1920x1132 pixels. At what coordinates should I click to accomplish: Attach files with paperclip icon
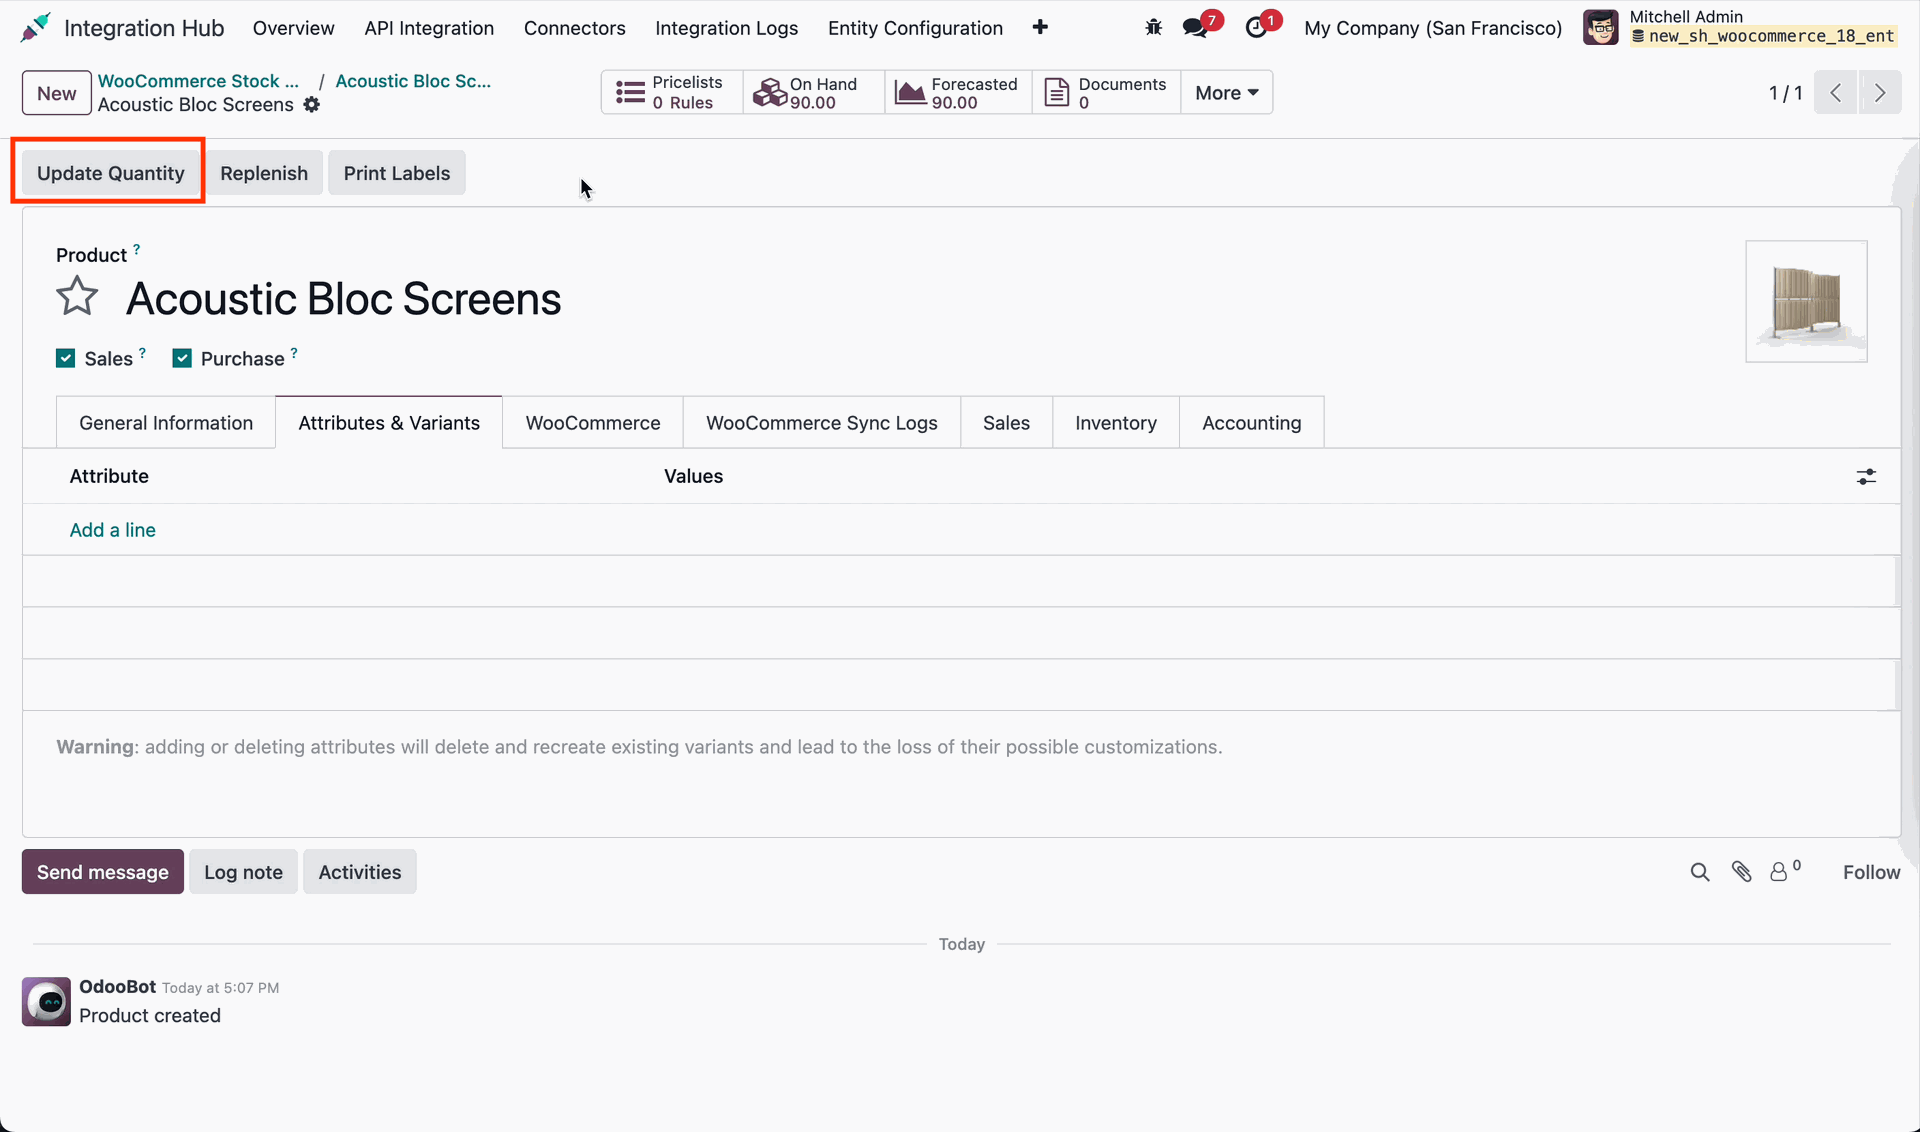coord(1742,872)
